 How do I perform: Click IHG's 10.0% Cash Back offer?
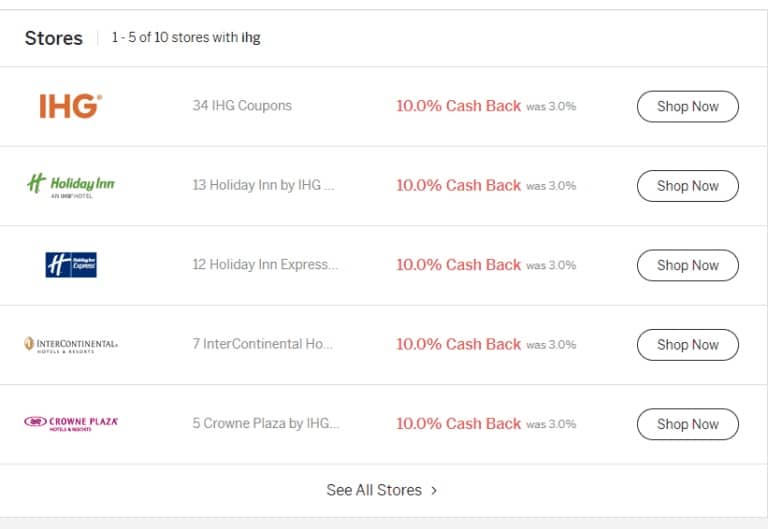[458, 106]
